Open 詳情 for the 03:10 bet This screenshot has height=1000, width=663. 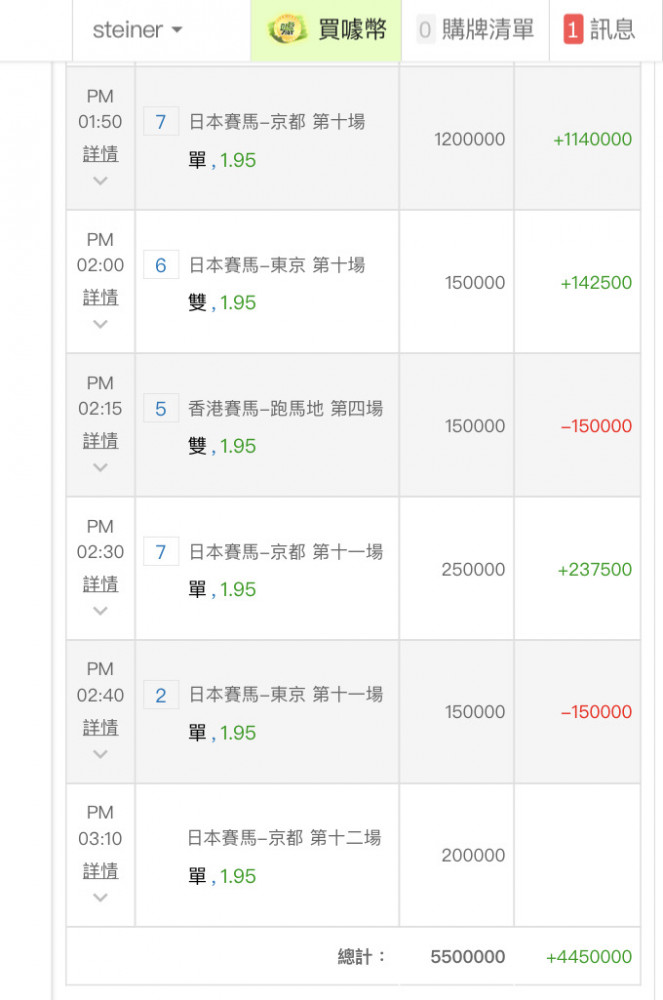click(x=100, y=871)
